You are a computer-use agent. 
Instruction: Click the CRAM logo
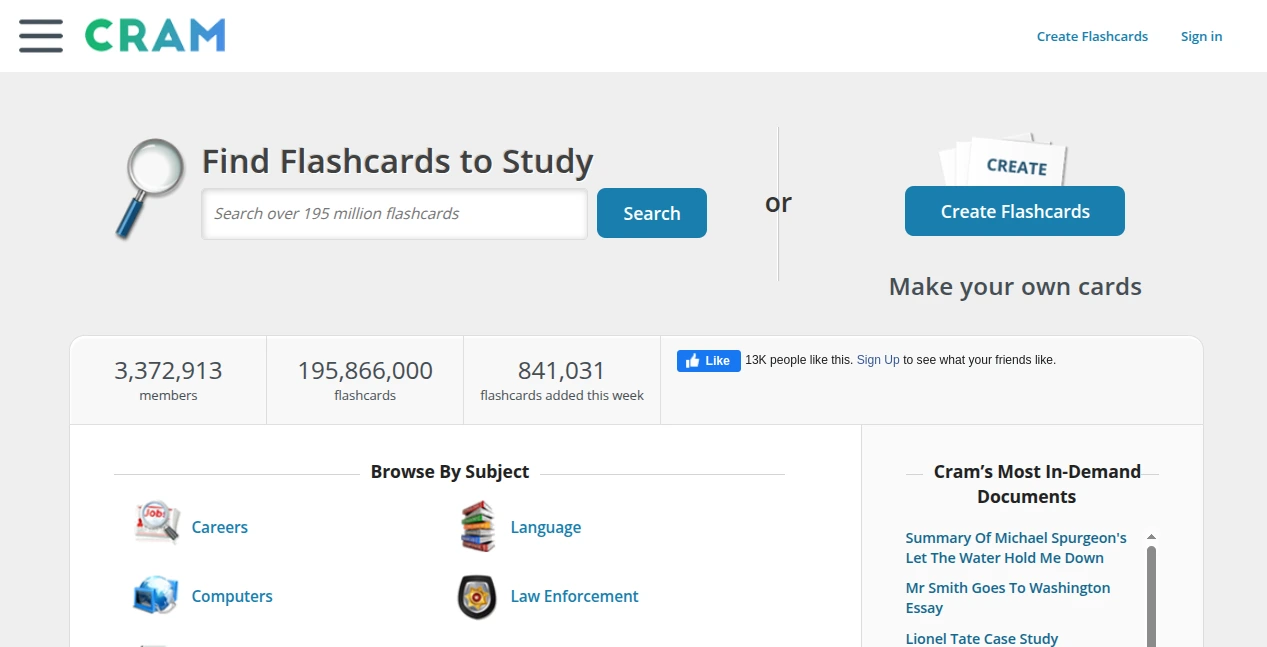[x=155, y=36]
